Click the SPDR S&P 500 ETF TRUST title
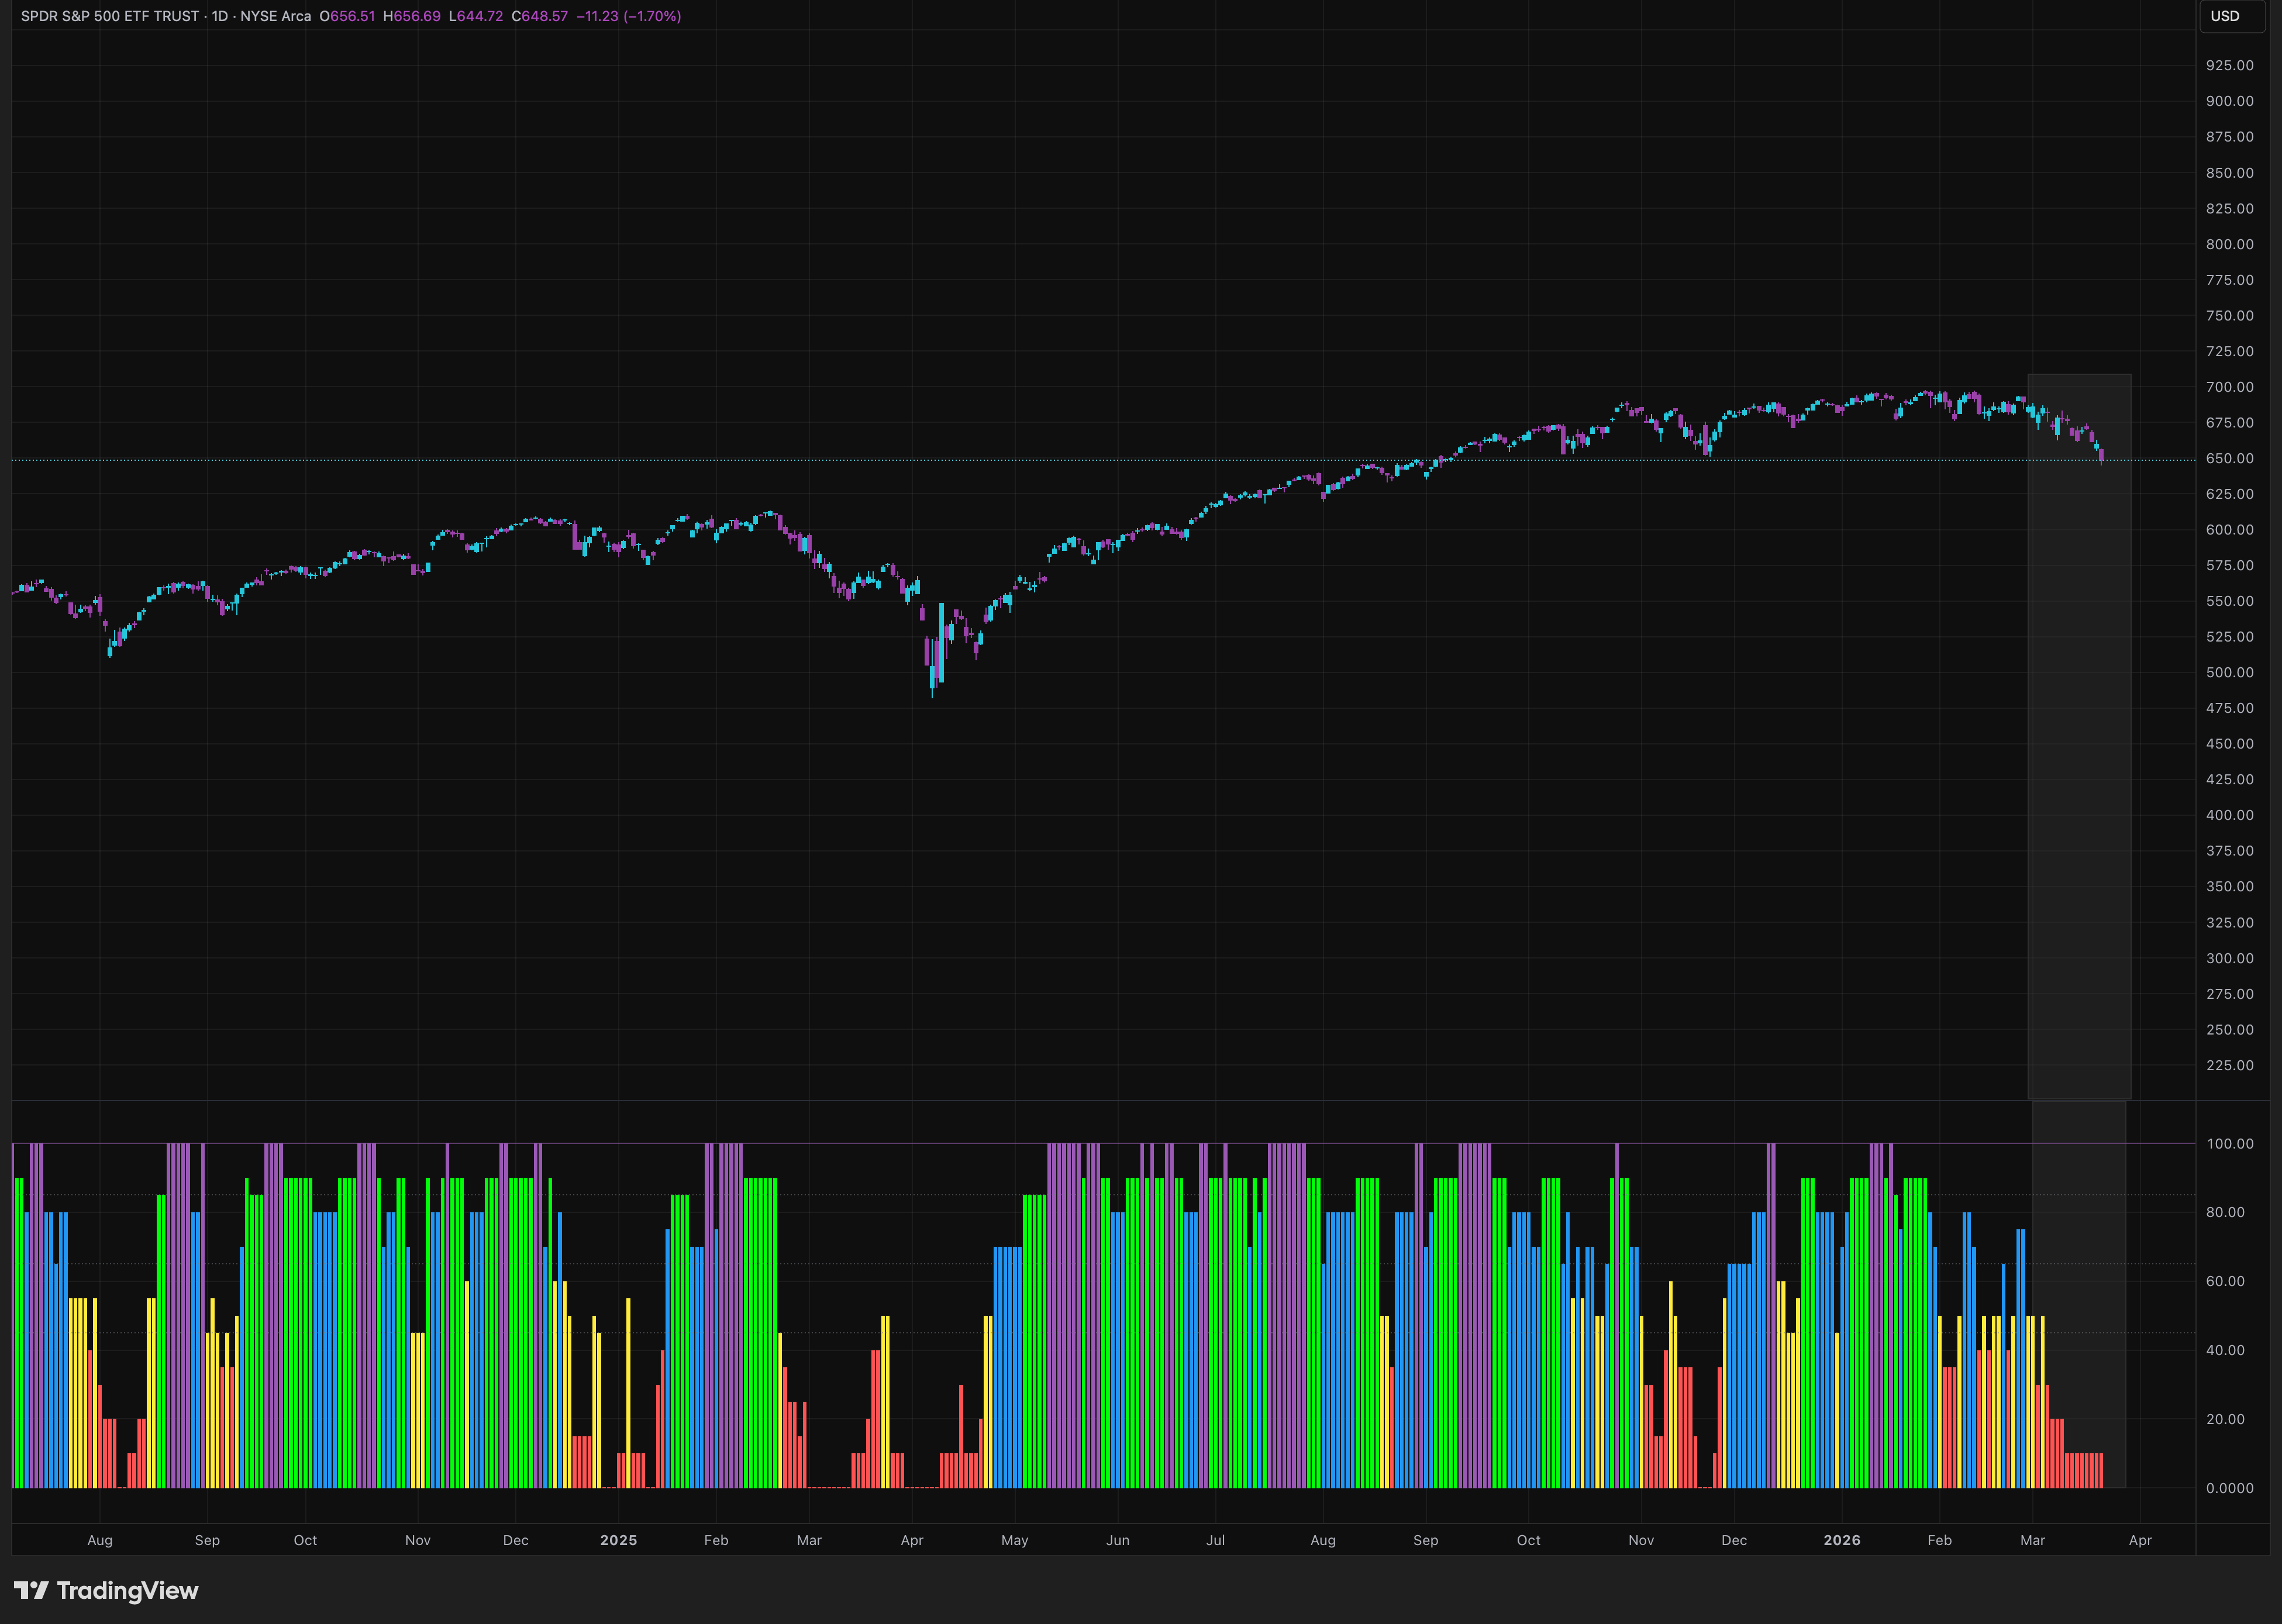Screen dimensions: 2282x1624 pyautogui.click(x=110, y=16)
